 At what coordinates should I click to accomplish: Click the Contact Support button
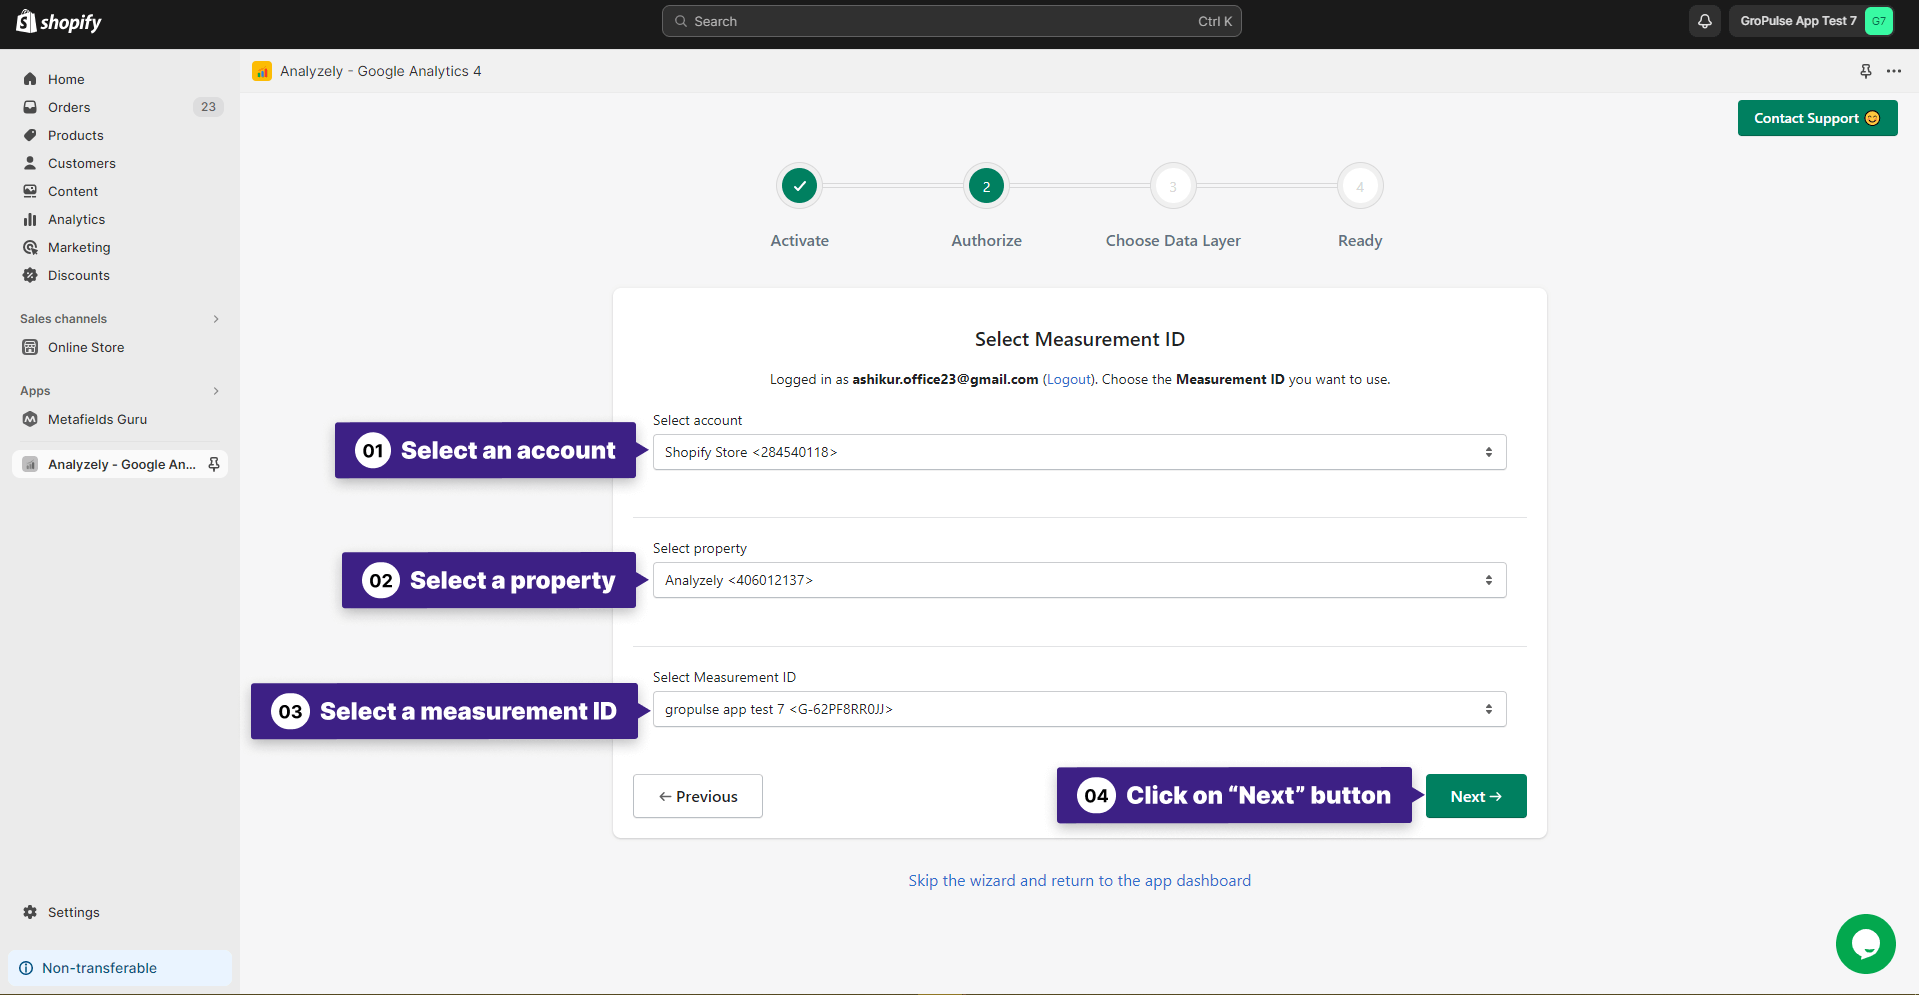(1817, 118)
